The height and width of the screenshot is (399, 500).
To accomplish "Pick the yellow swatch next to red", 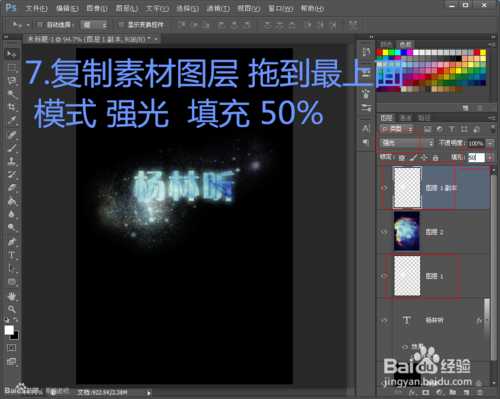I will pos(385,52).
